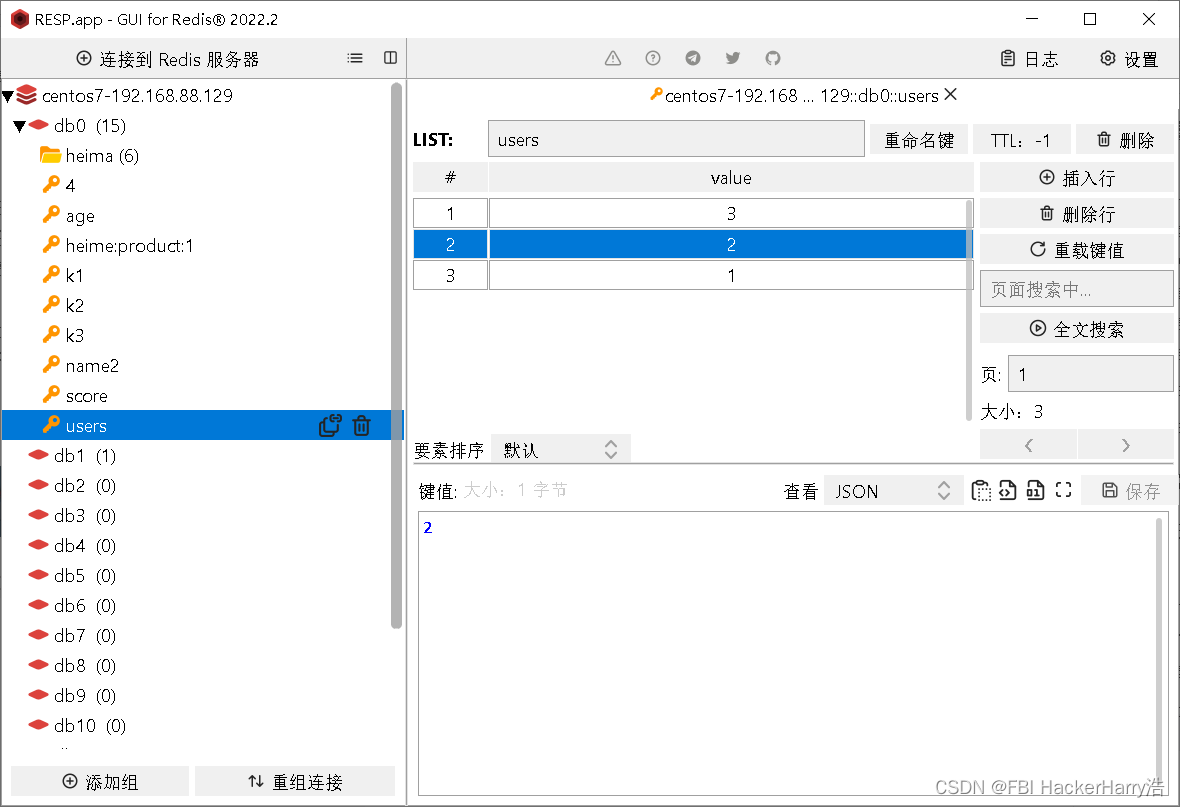Screen dimensions: 1180x807
Task: Click the copy key icon beside users
Action: (329, 425)
